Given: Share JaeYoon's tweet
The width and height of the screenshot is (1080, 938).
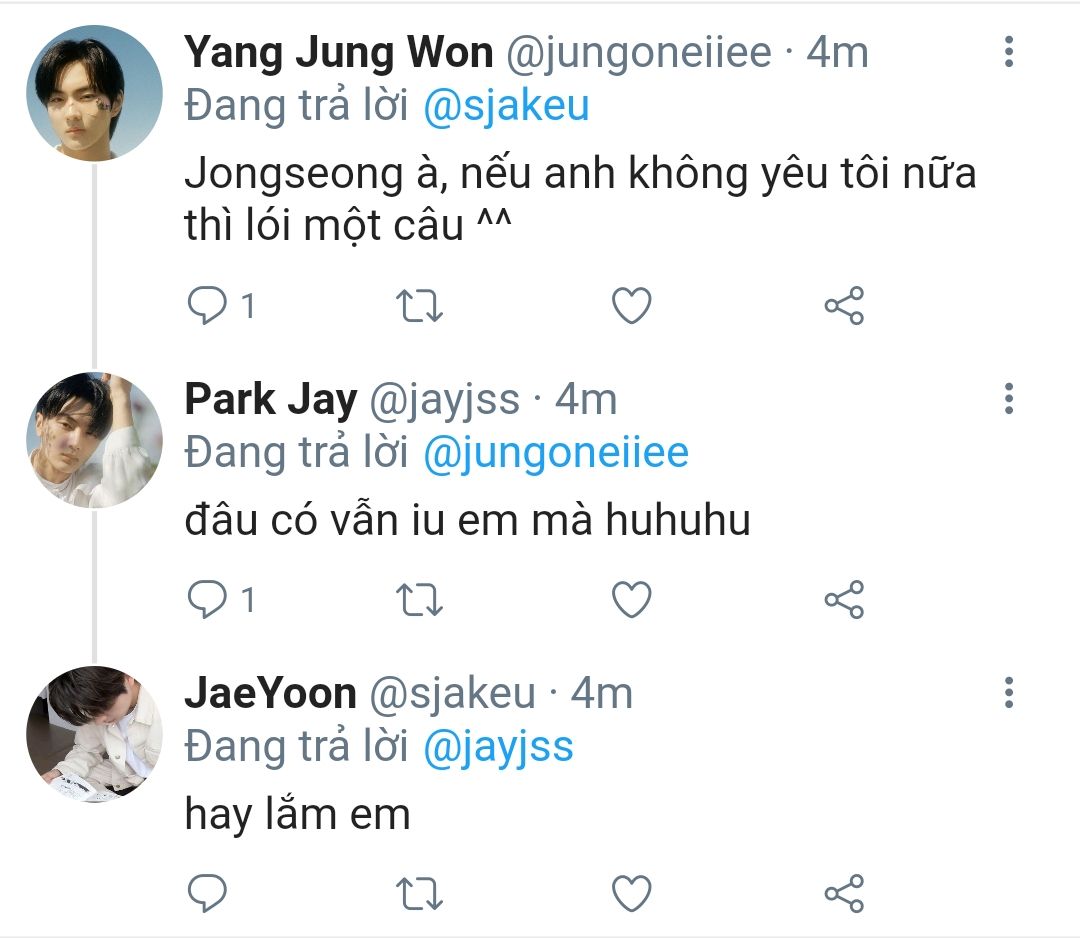Looking at the screenshot, I should [x=844, y=892].
